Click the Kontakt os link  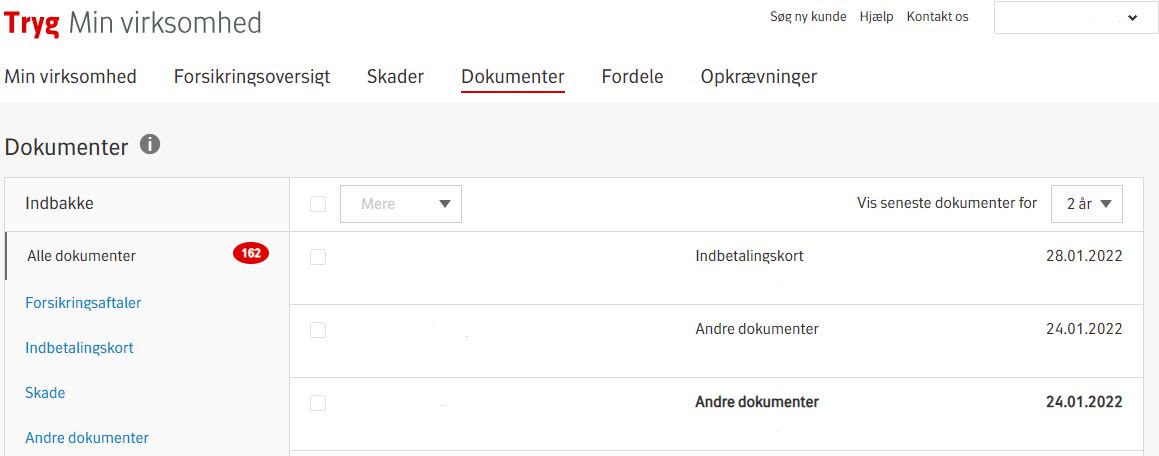click(937, 17)
